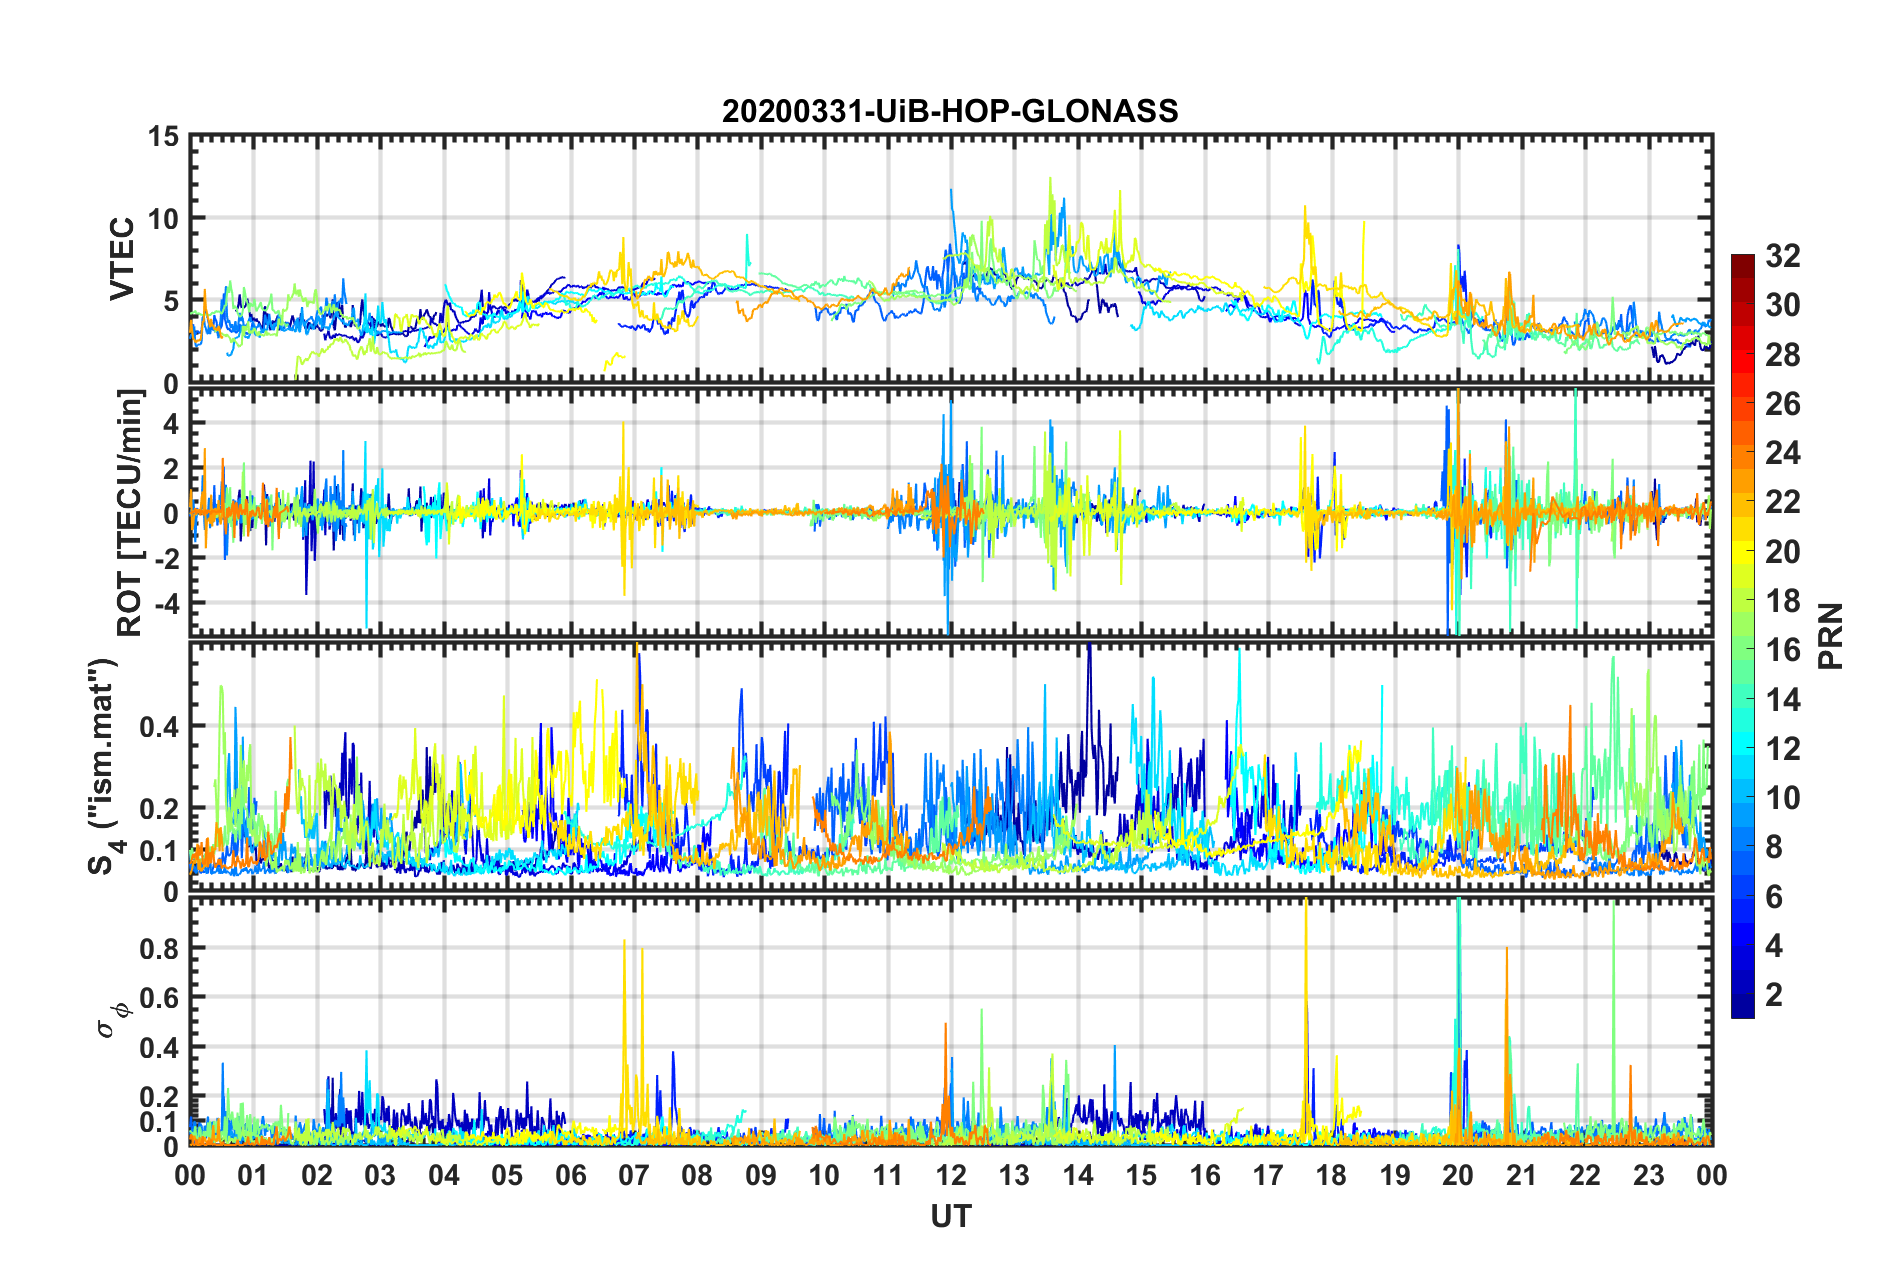Click x-axis hour tick 23
The width and height of the screenshot is (1902, 1272).
1649,1175
